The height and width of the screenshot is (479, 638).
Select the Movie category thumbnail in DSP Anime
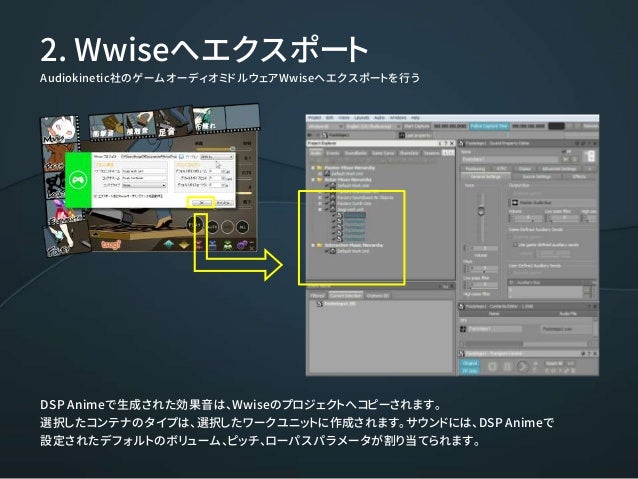[59, 129]
